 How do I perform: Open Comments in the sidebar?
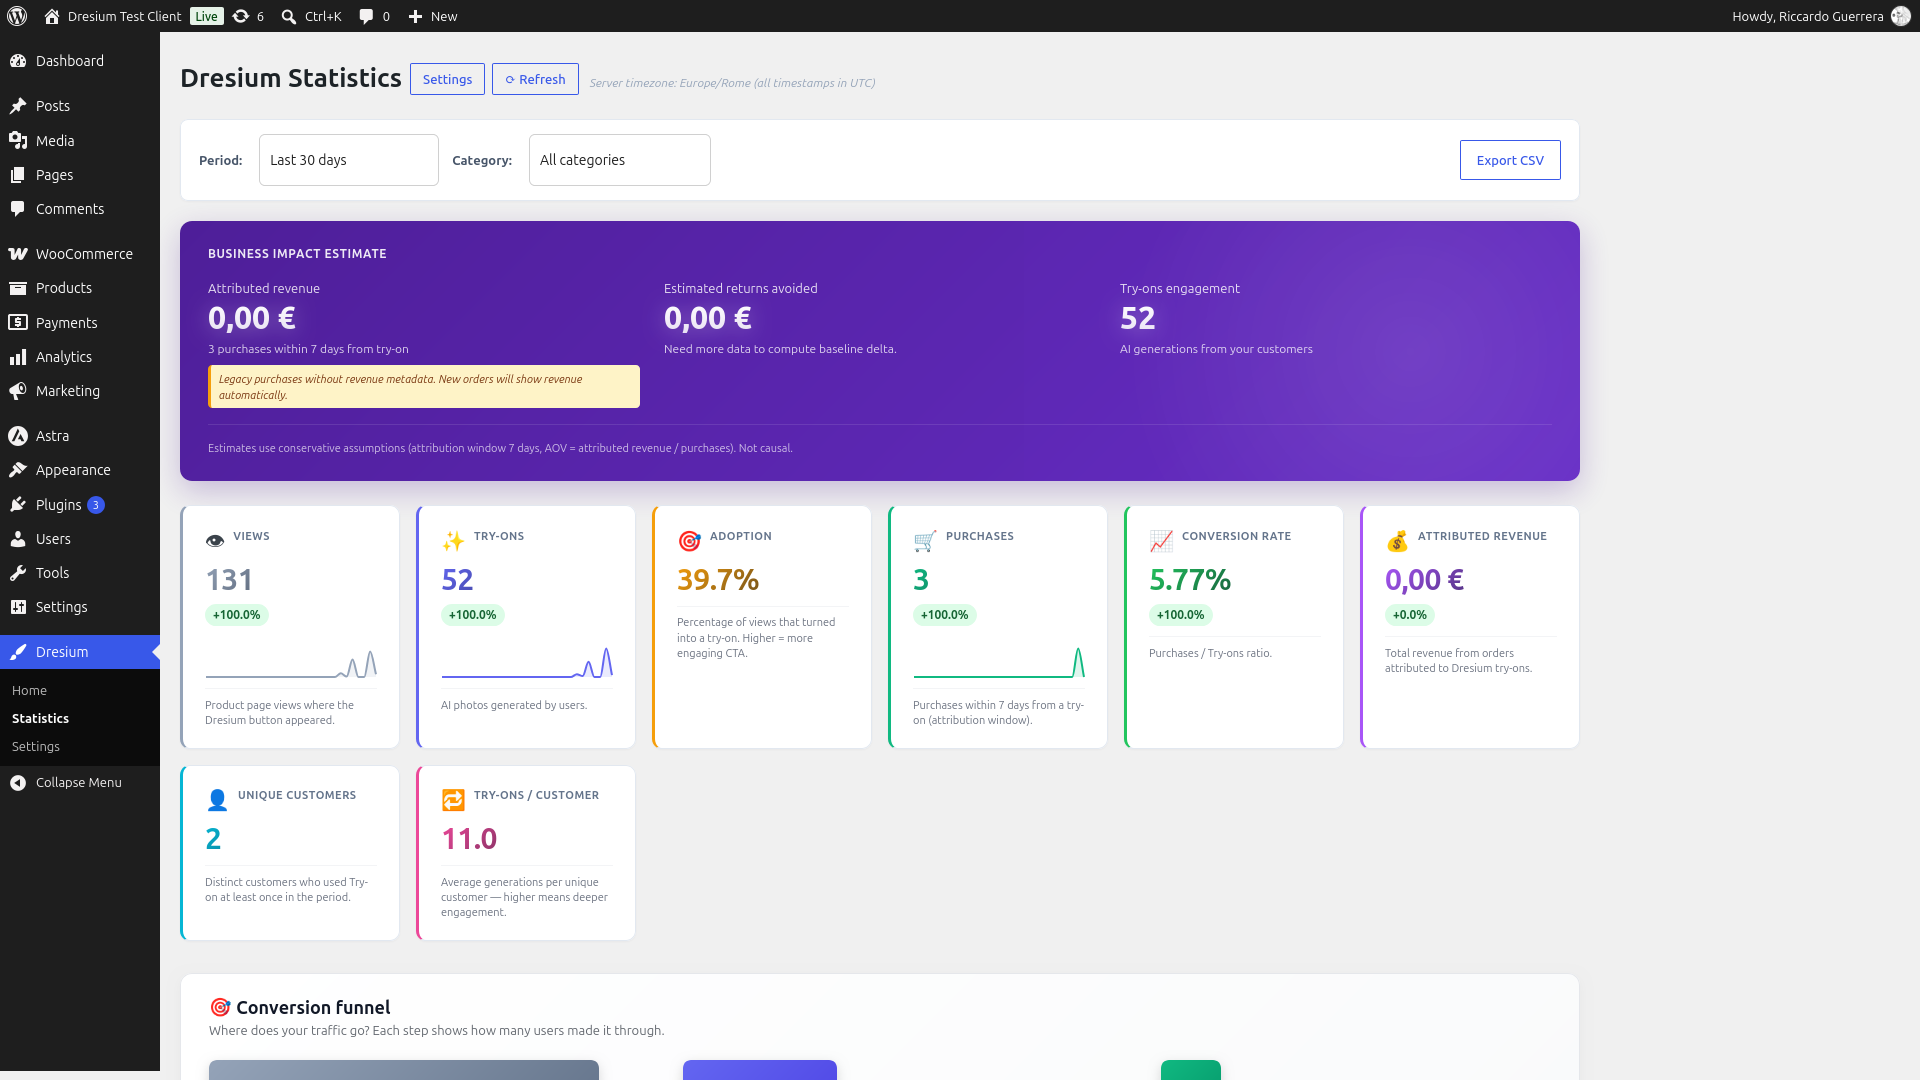coord(80,209)
